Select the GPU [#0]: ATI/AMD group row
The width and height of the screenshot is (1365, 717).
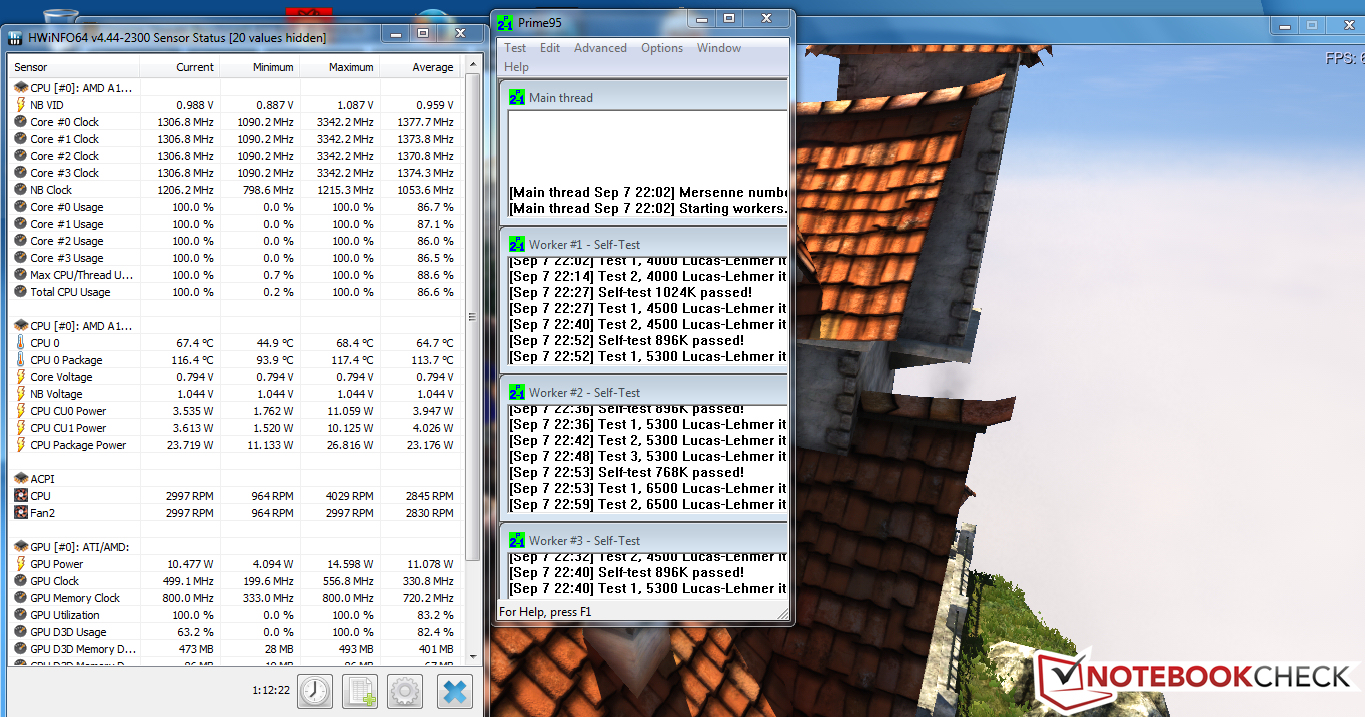236,547
